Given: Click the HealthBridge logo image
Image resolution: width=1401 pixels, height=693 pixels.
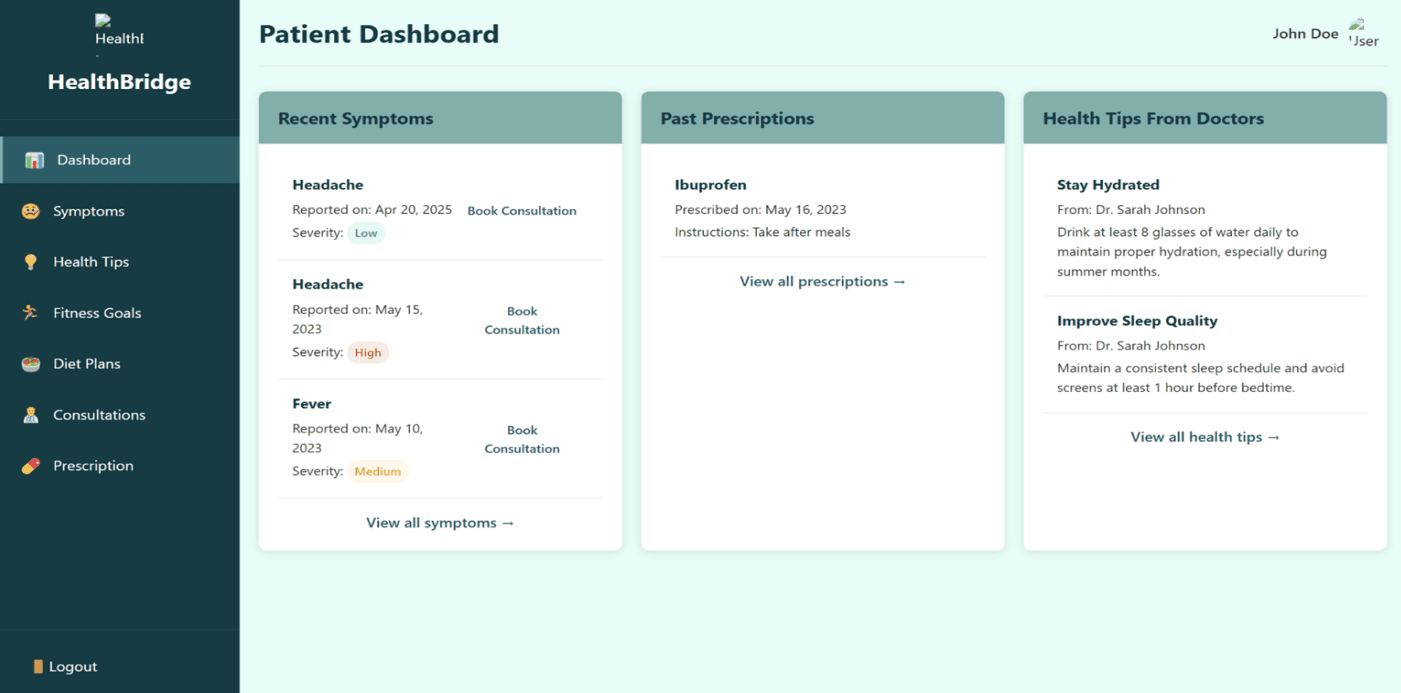Looking at the screenshot, I should coord(119,33).
